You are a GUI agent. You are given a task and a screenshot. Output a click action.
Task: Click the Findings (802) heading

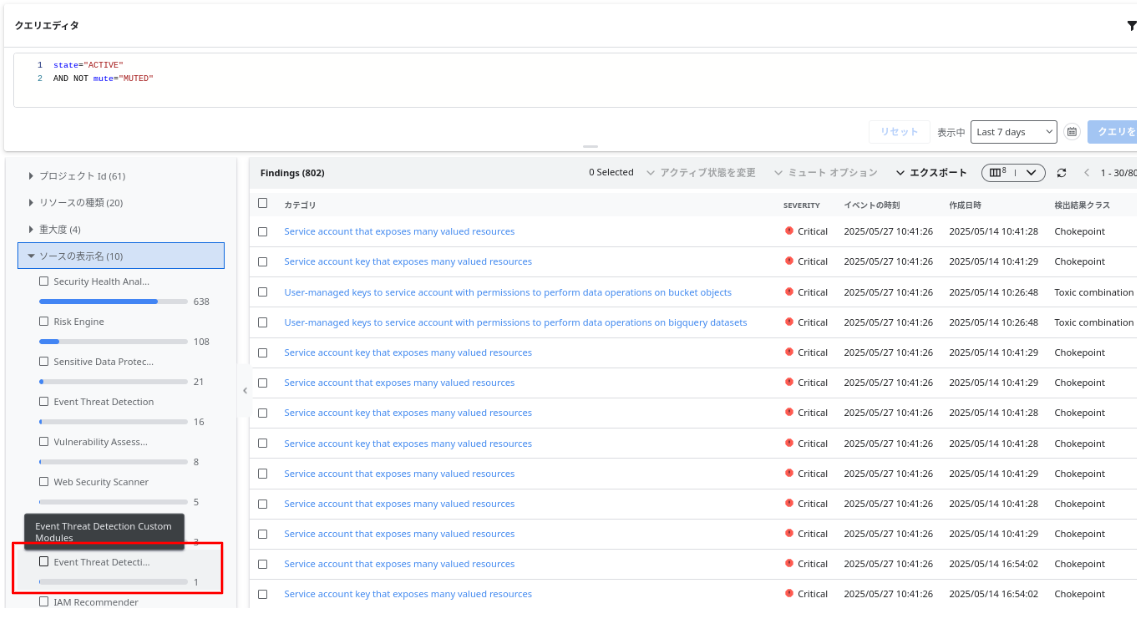(x=292, y=173)
